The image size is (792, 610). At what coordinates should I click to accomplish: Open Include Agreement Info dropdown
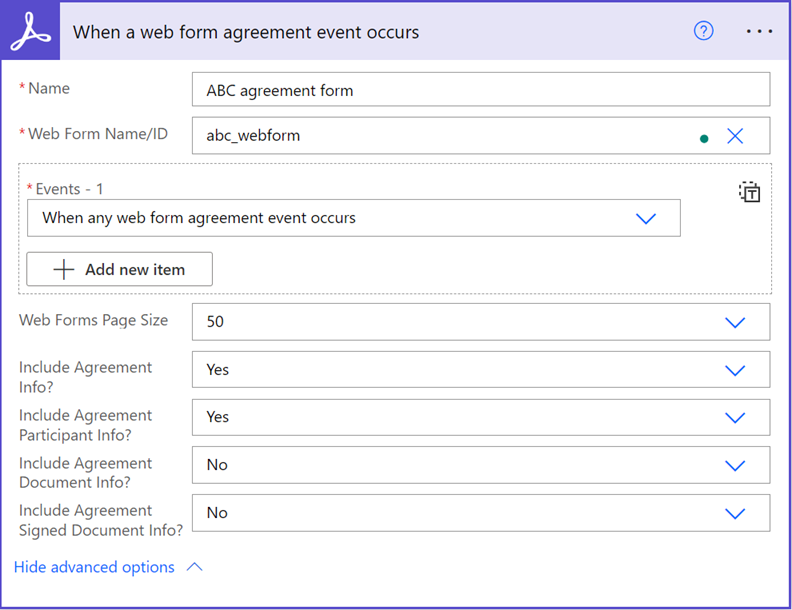click(735, 370)
